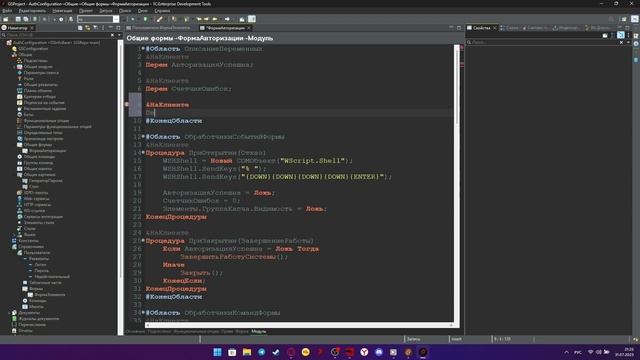
Task: Select the Справочники tree node
Action: (31, 247)
